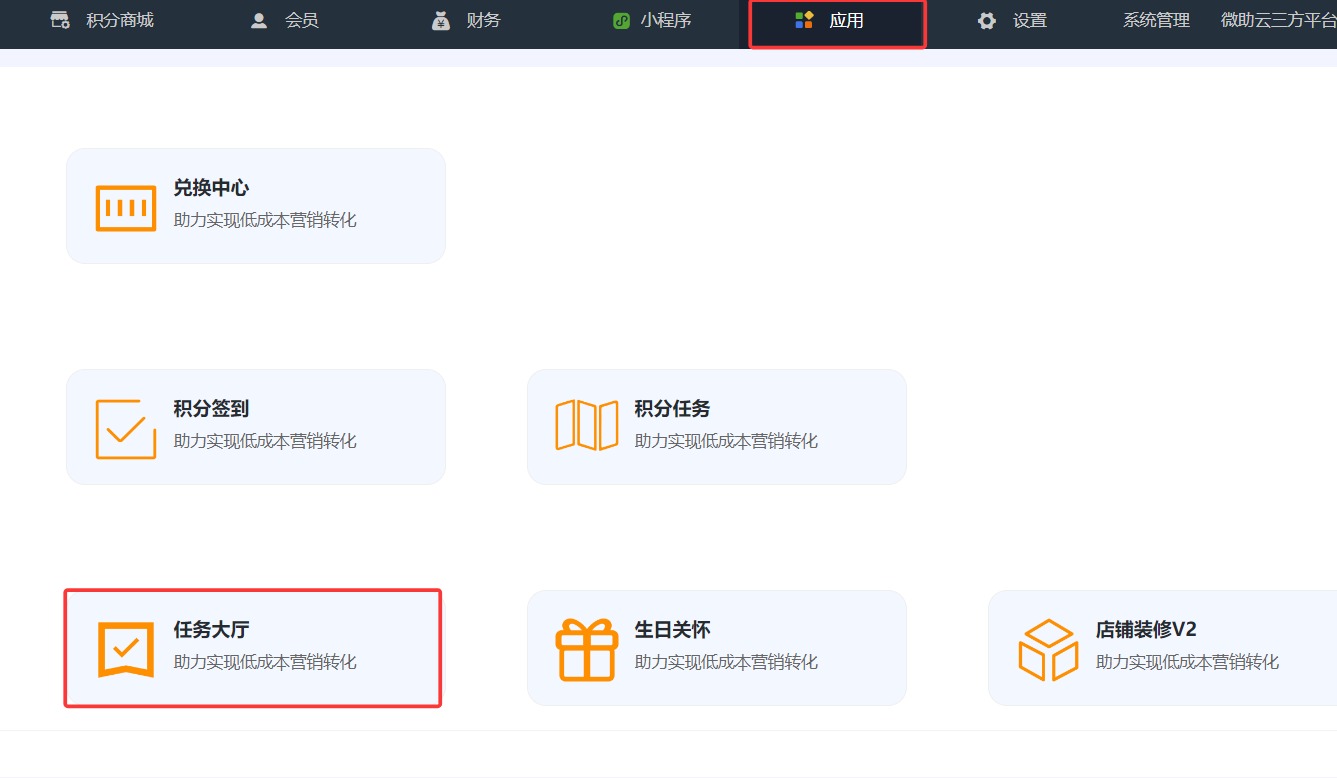This screenshot has width=1337, height=778.
Task: Click the 会员 person icon
Action: (259, 21)
